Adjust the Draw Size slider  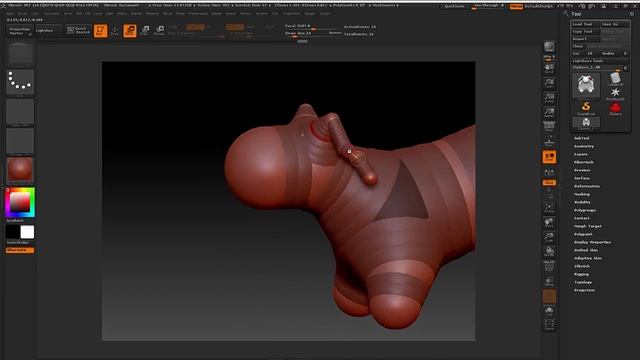coord(312,33)
